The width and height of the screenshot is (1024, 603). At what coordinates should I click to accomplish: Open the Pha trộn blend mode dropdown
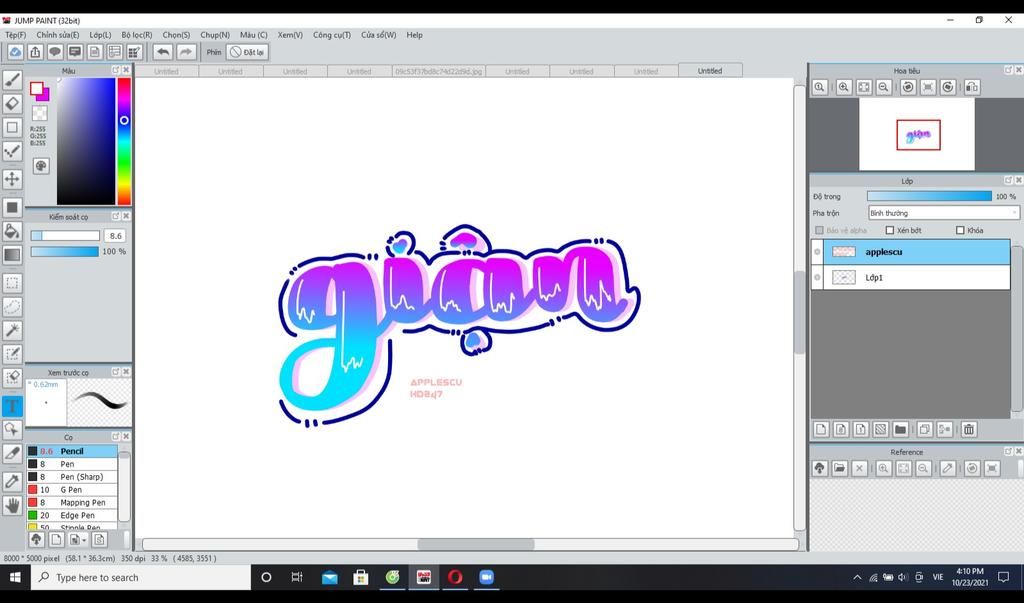(943, 213)
